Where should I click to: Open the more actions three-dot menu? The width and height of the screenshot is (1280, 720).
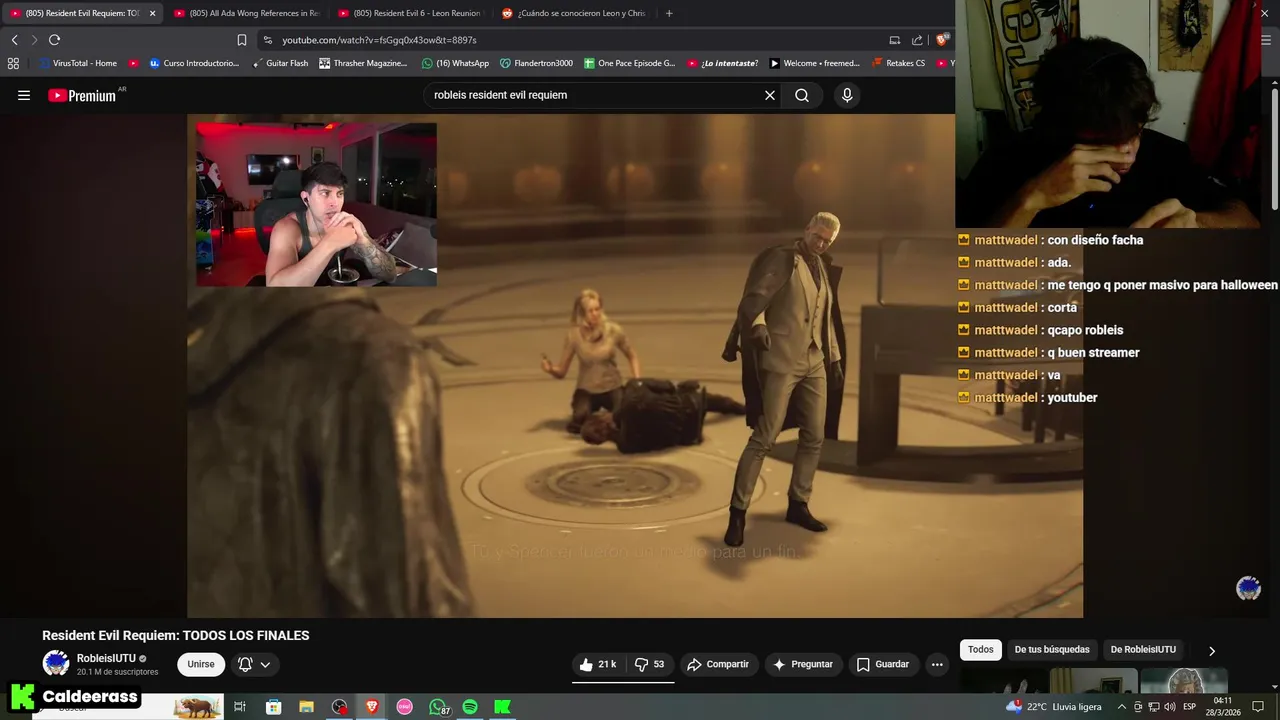pyautogui.click(x=937, y=664)
